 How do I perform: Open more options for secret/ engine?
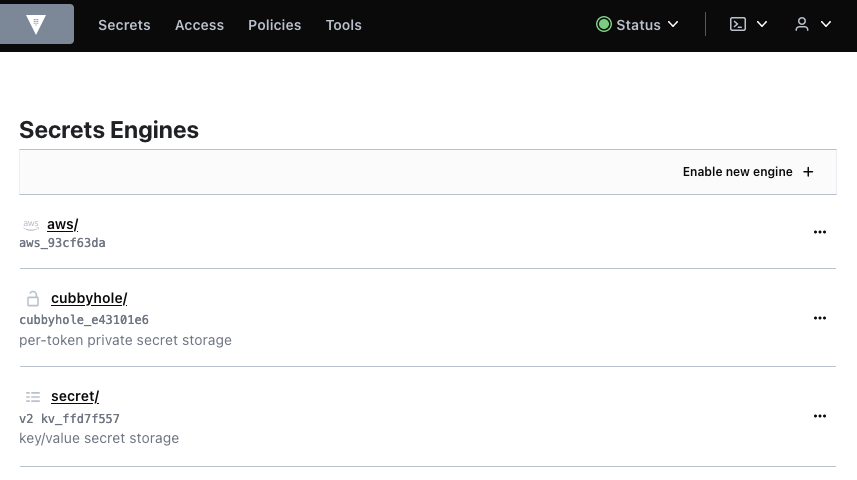coord(820,416)
